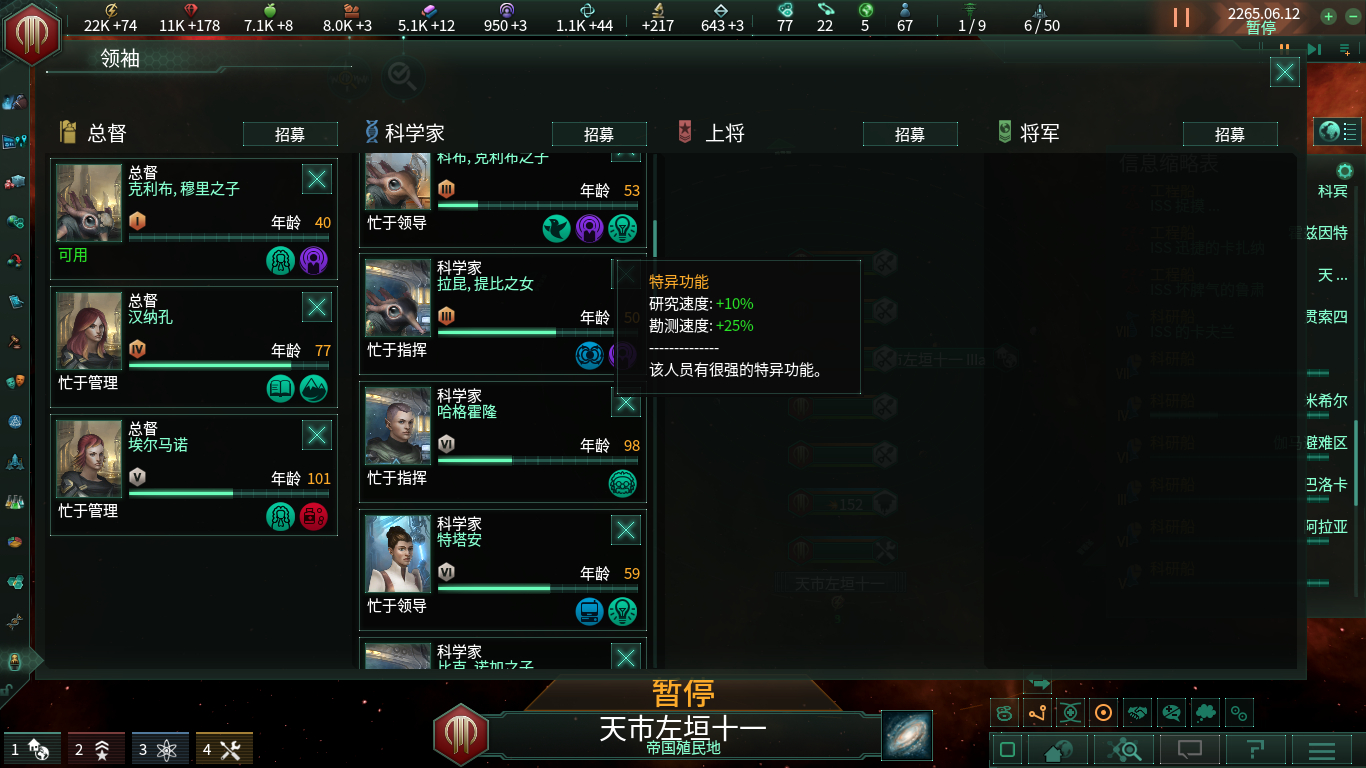Click the scientist list scrollbar
Image resolution: width=1366 pixels, height=768 pixels.
655,238
